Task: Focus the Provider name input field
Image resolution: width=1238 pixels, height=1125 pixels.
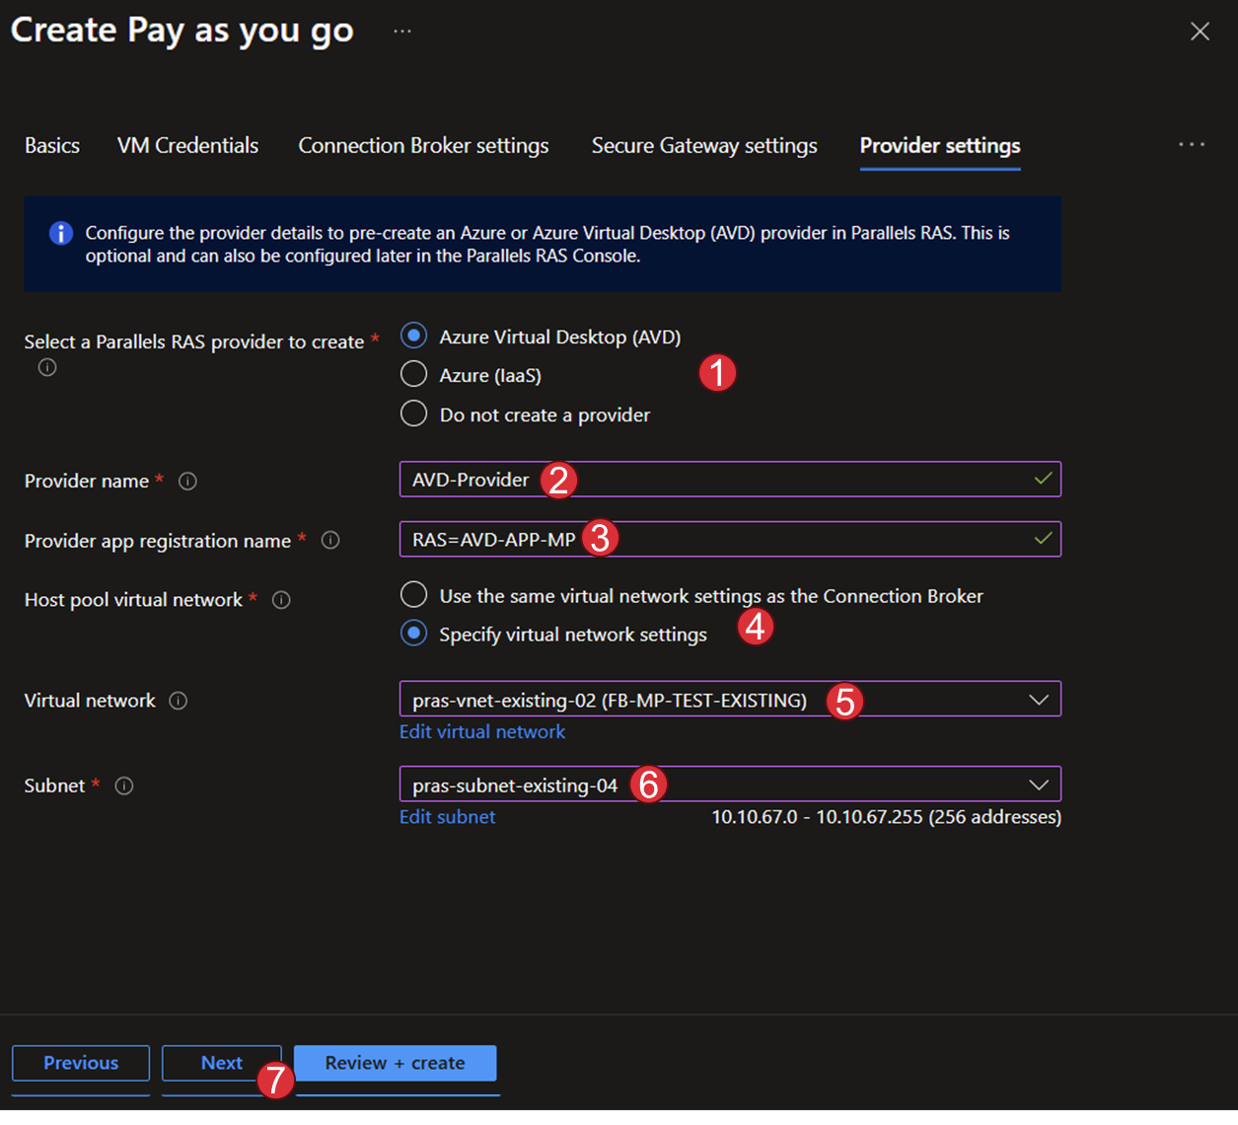Action: tap(730, 479)
